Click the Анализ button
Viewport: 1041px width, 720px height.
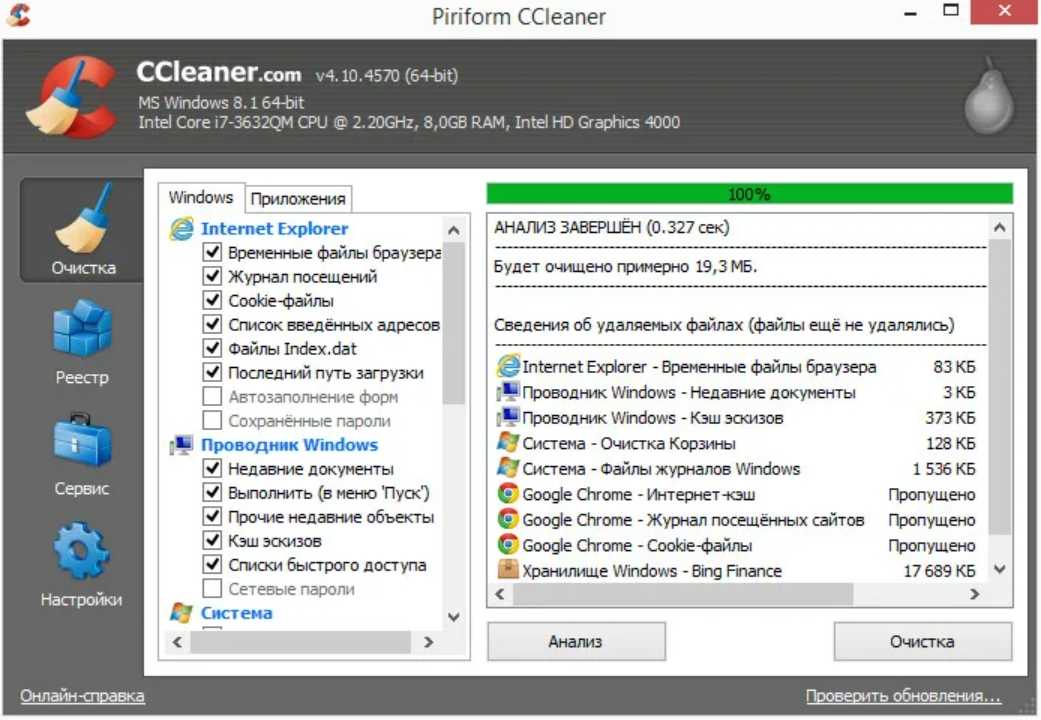tap(576, 642)
